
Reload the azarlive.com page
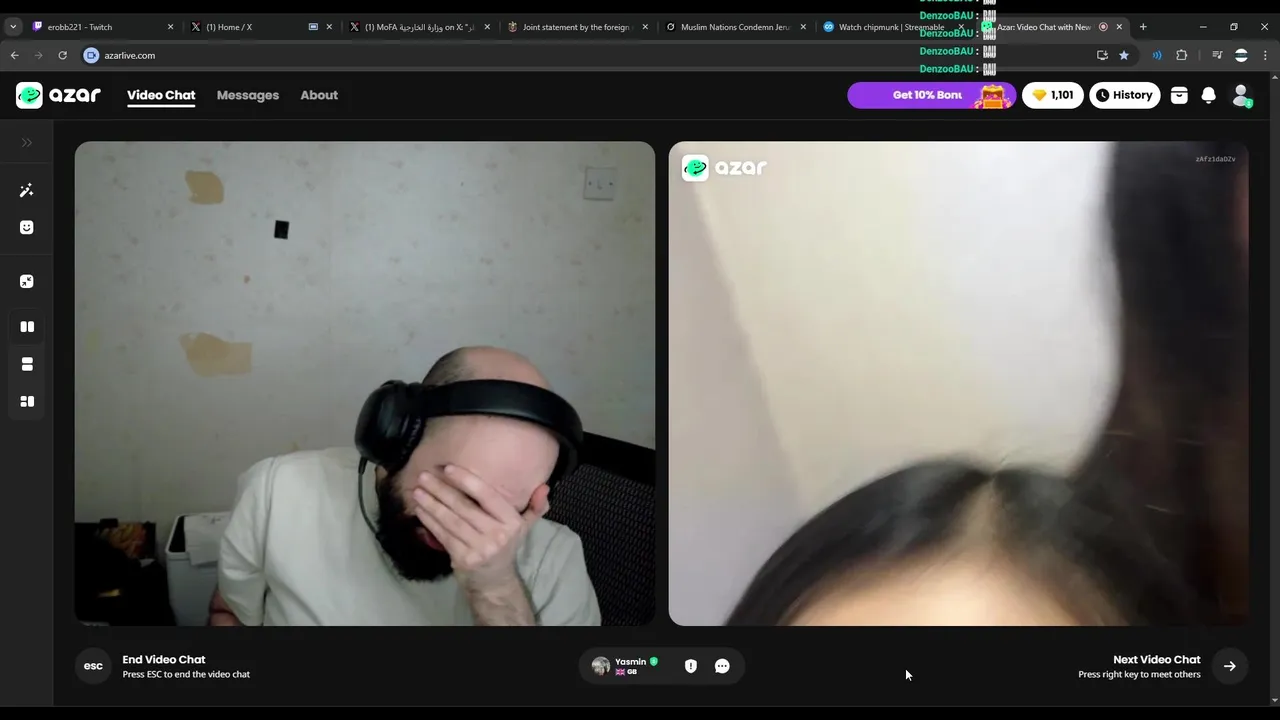click(62, 55)
